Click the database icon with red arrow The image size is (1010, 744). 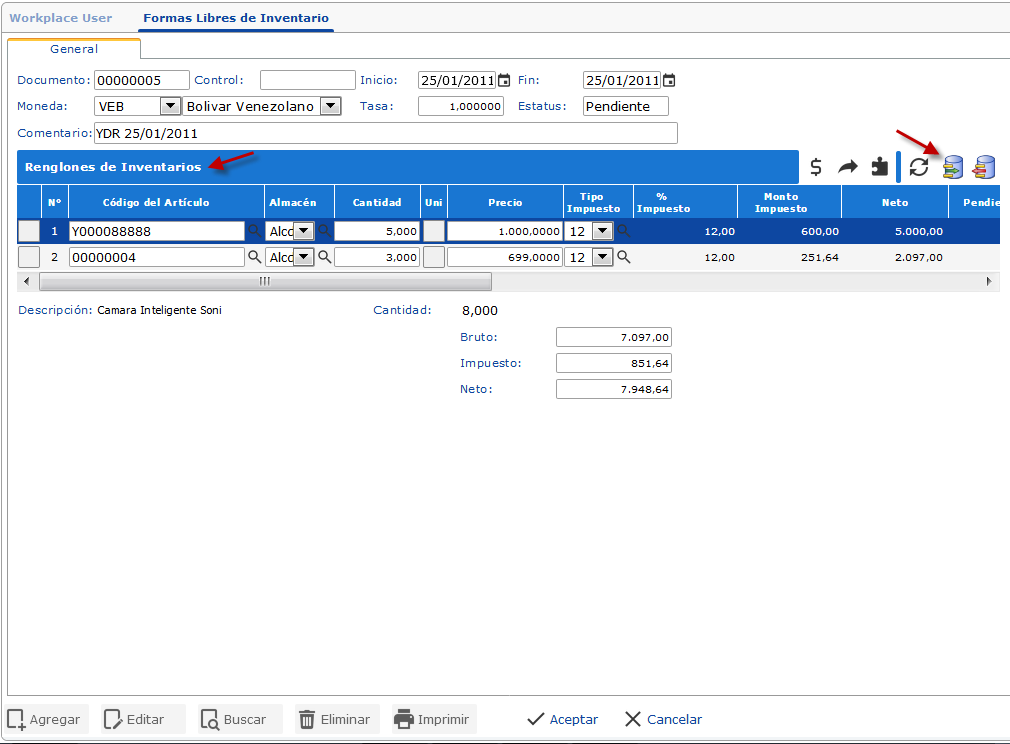pos(985,167)
